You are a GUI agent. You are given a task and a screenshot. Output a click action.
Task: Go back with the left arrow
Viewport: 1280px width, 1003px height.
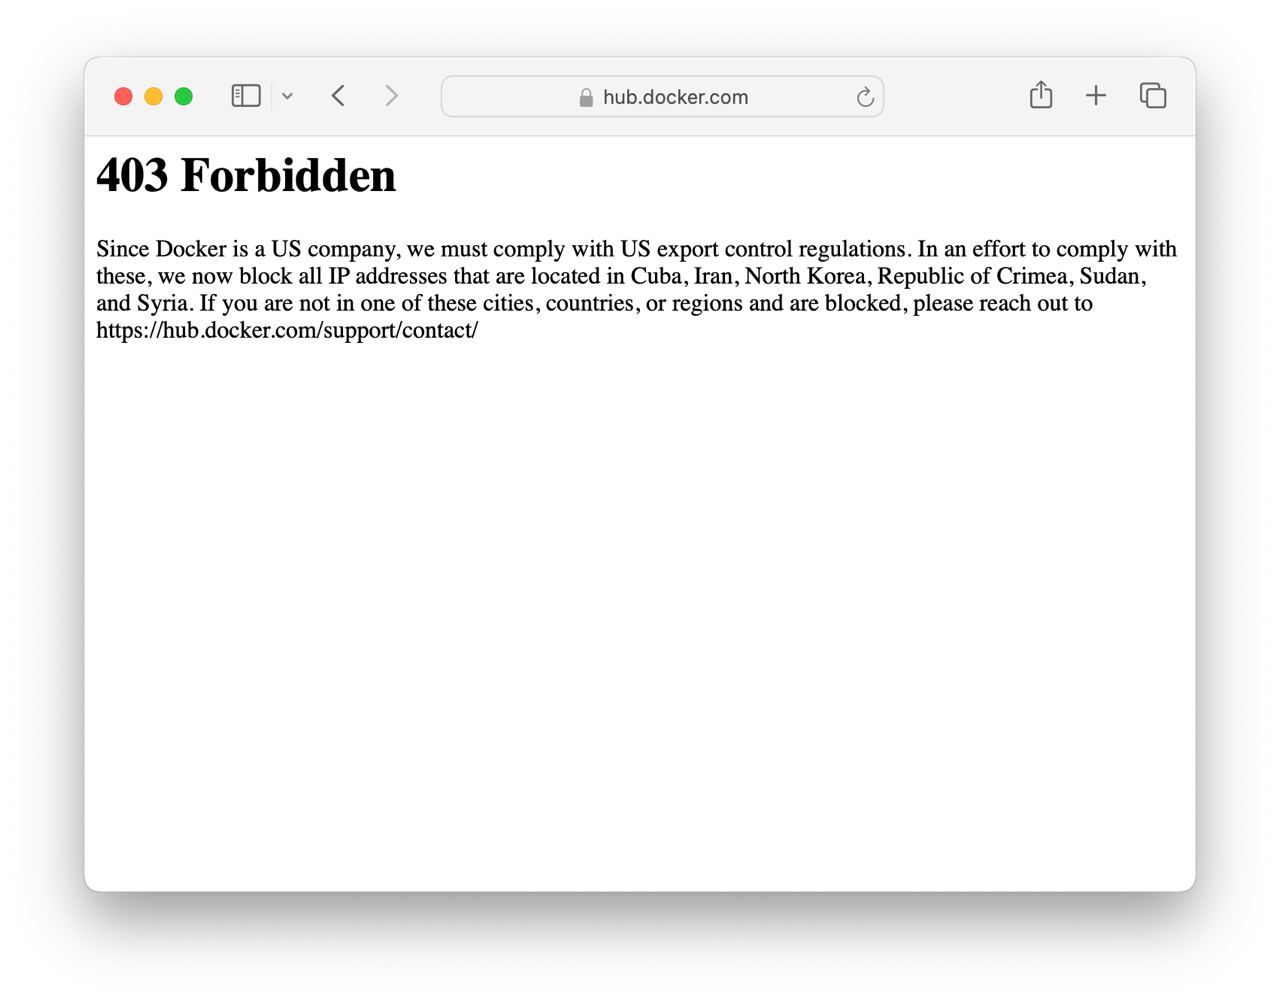338,96
